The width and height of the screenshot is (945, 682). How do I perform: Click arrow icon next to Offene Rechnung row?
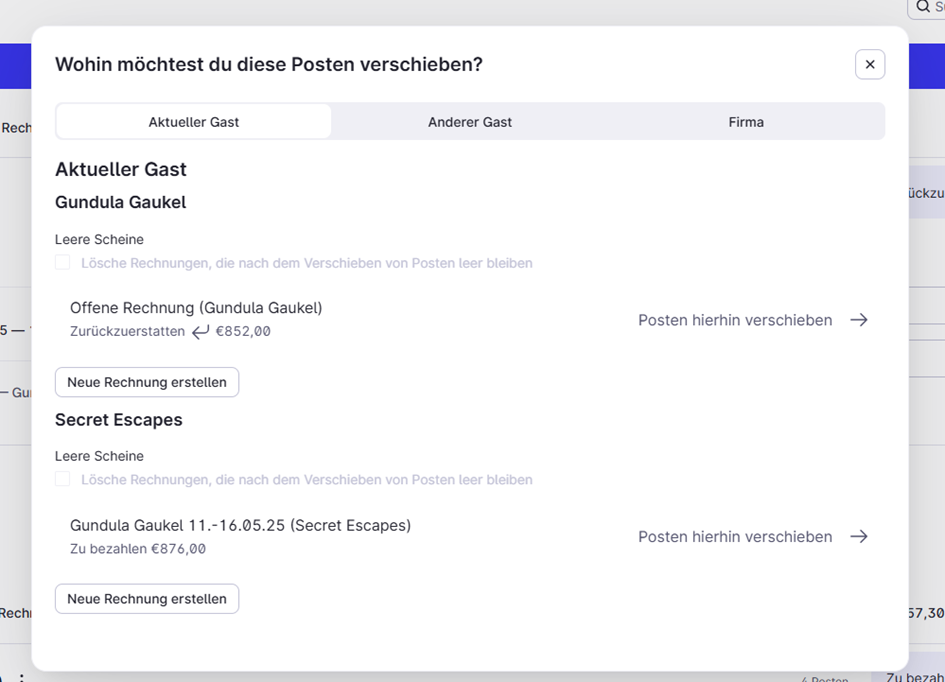click(x=859, y=320)
